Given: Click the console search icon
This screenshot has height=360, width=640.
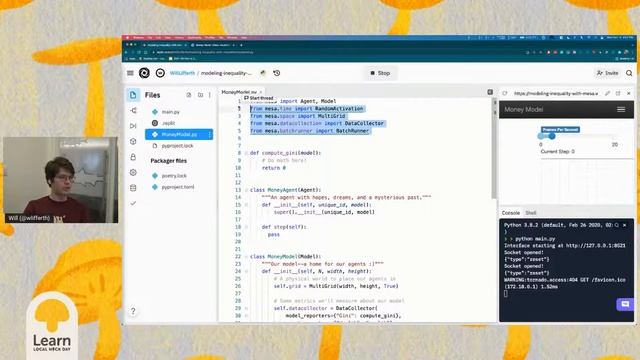Looking at the screenshot, I should 617,225.
